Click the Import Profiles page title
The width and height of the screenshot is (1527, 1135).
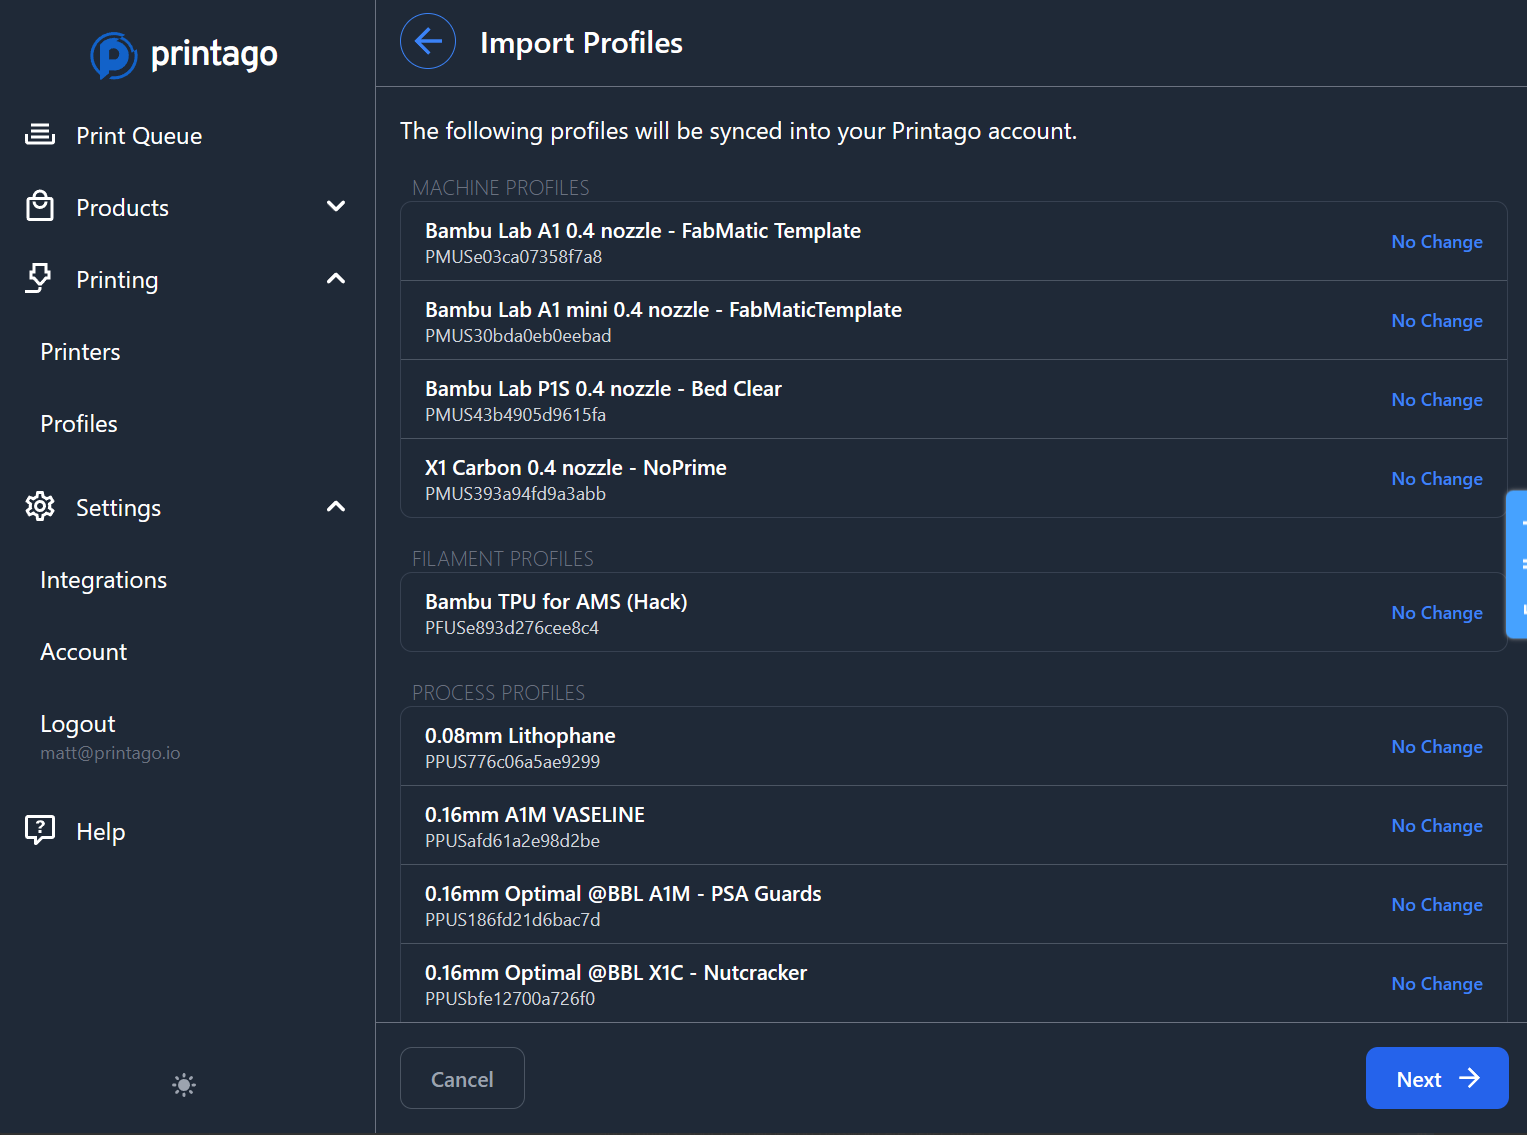click(x=581, y=43)
